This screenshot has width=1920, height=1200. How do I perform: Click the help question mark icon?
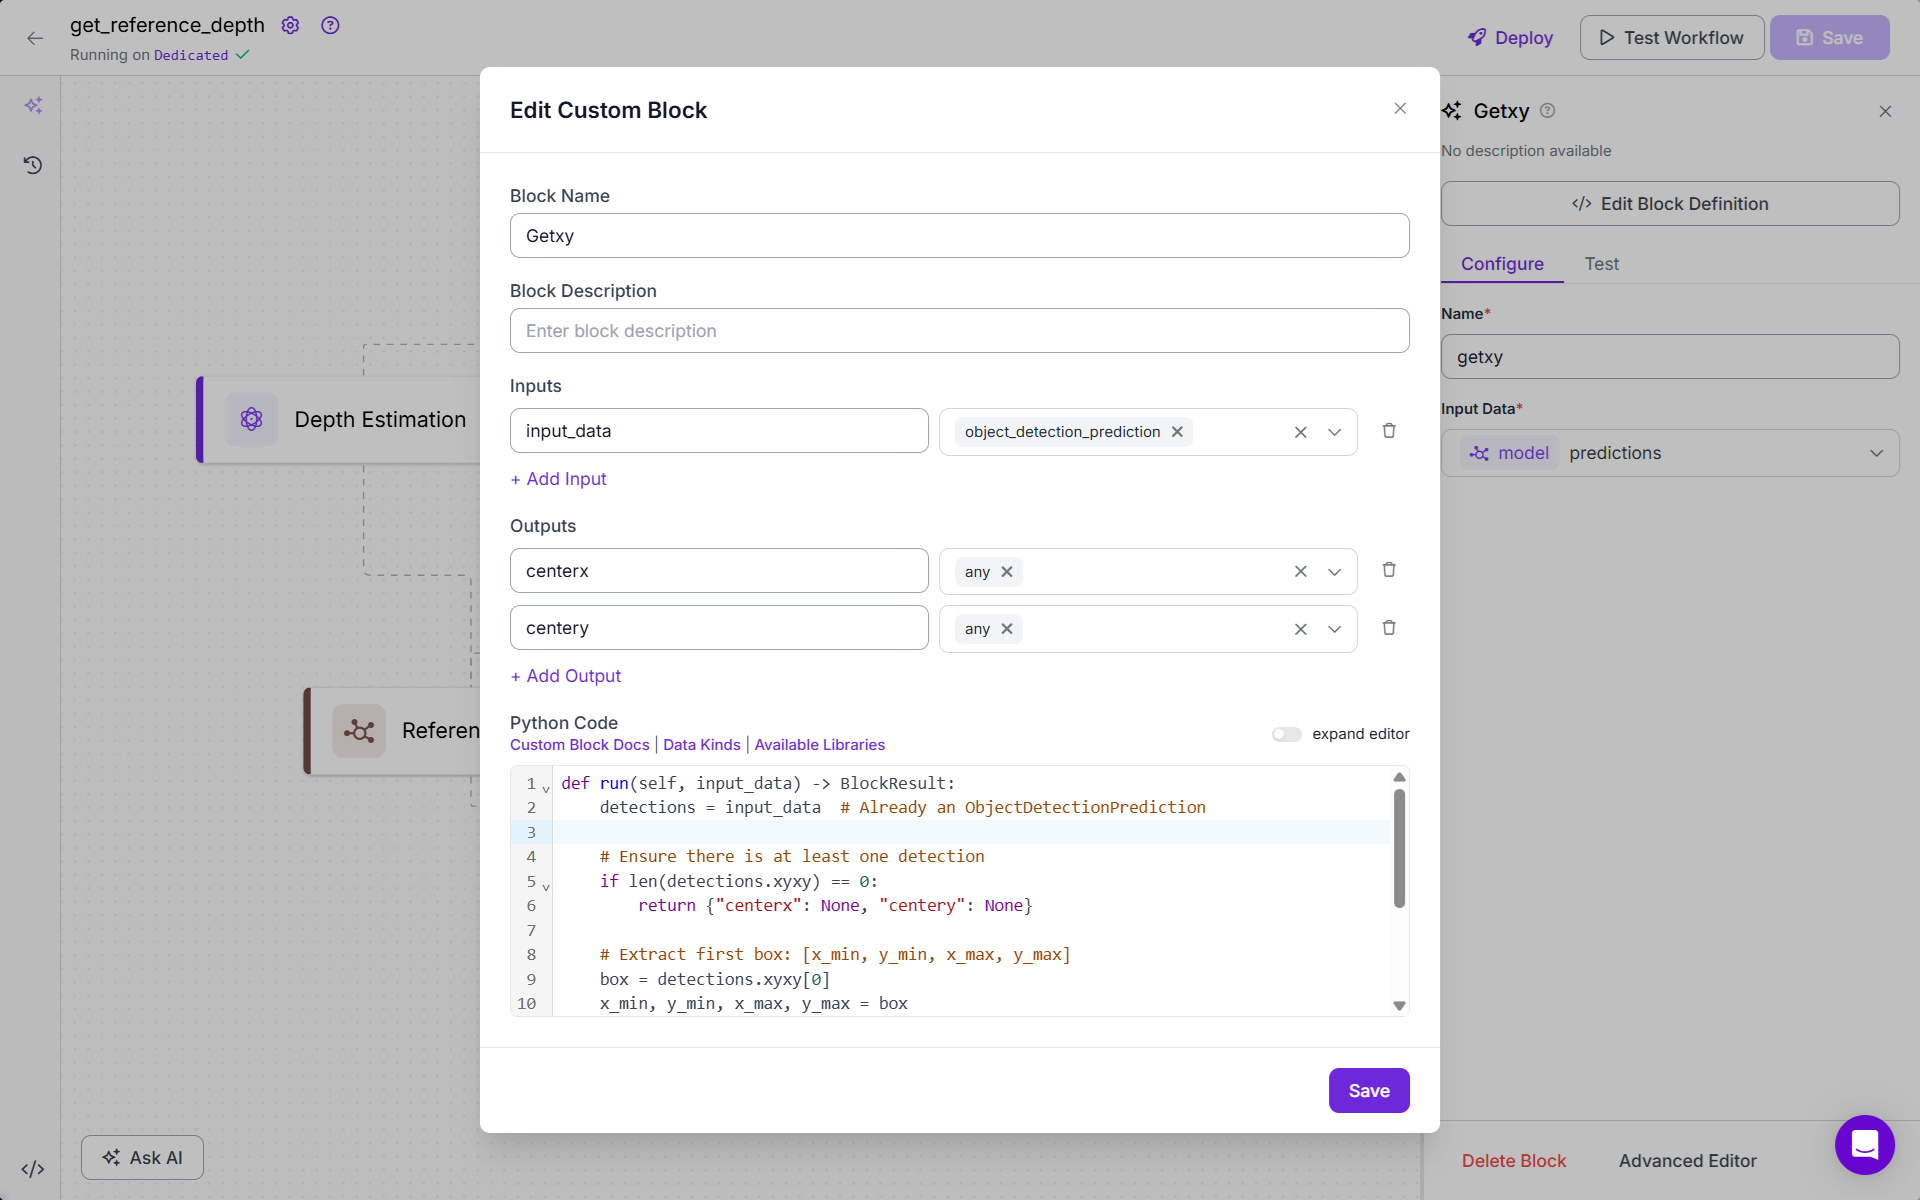point(330,25)
